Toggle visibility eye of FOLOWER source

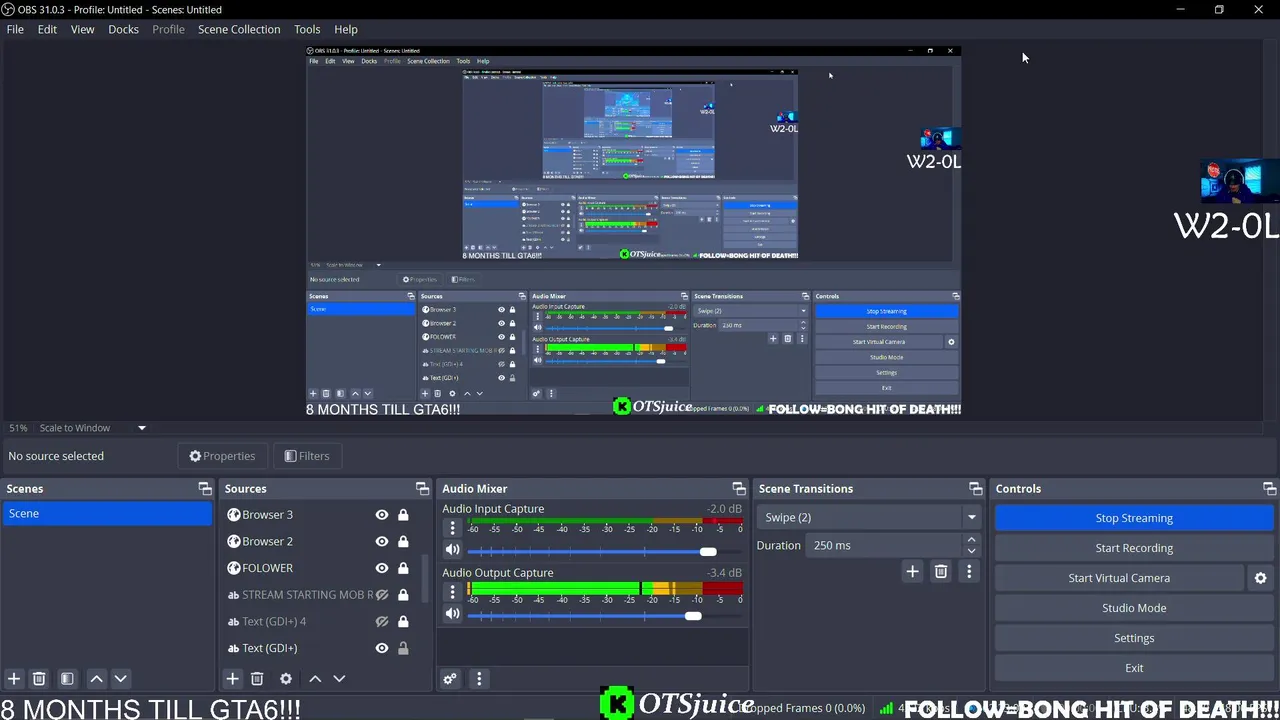pyautogui.click(x=382, y=568)
